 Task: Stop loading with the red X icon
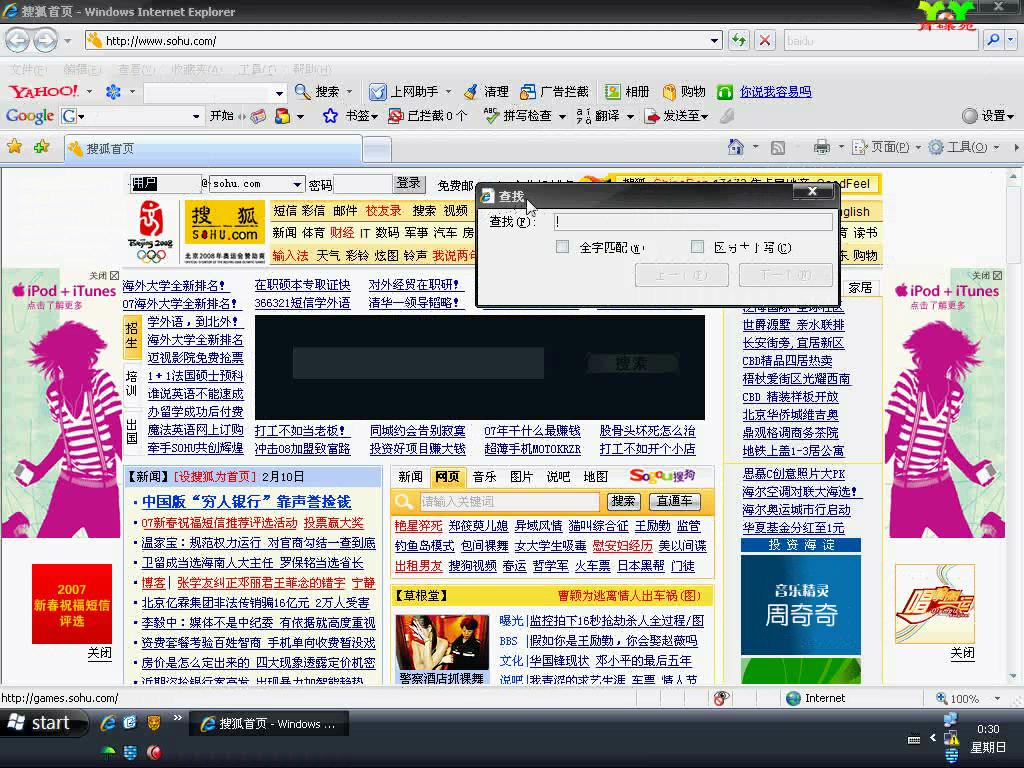pyautogui.click(x=765, y=40)
